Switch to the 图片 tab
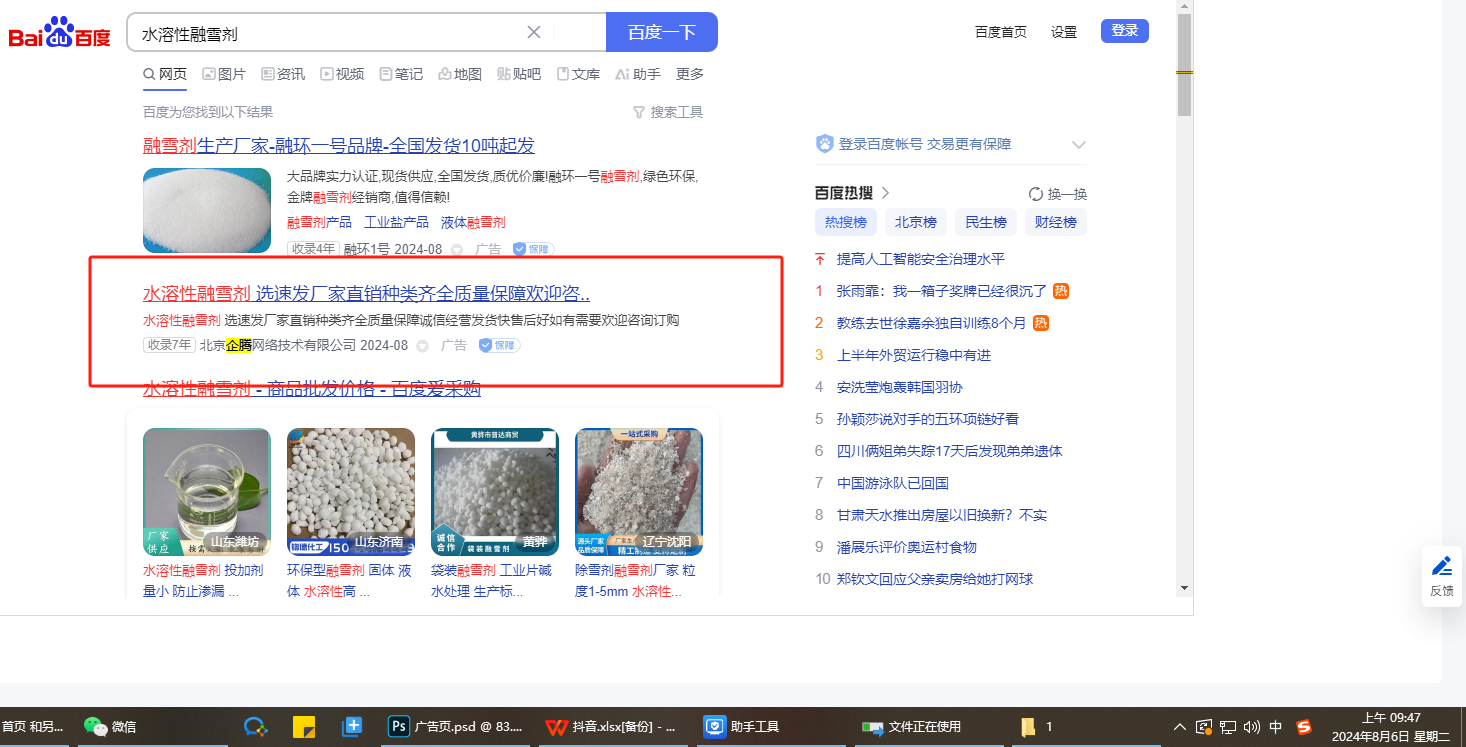This screenshot has height=747, width=1466. point(224,74)
